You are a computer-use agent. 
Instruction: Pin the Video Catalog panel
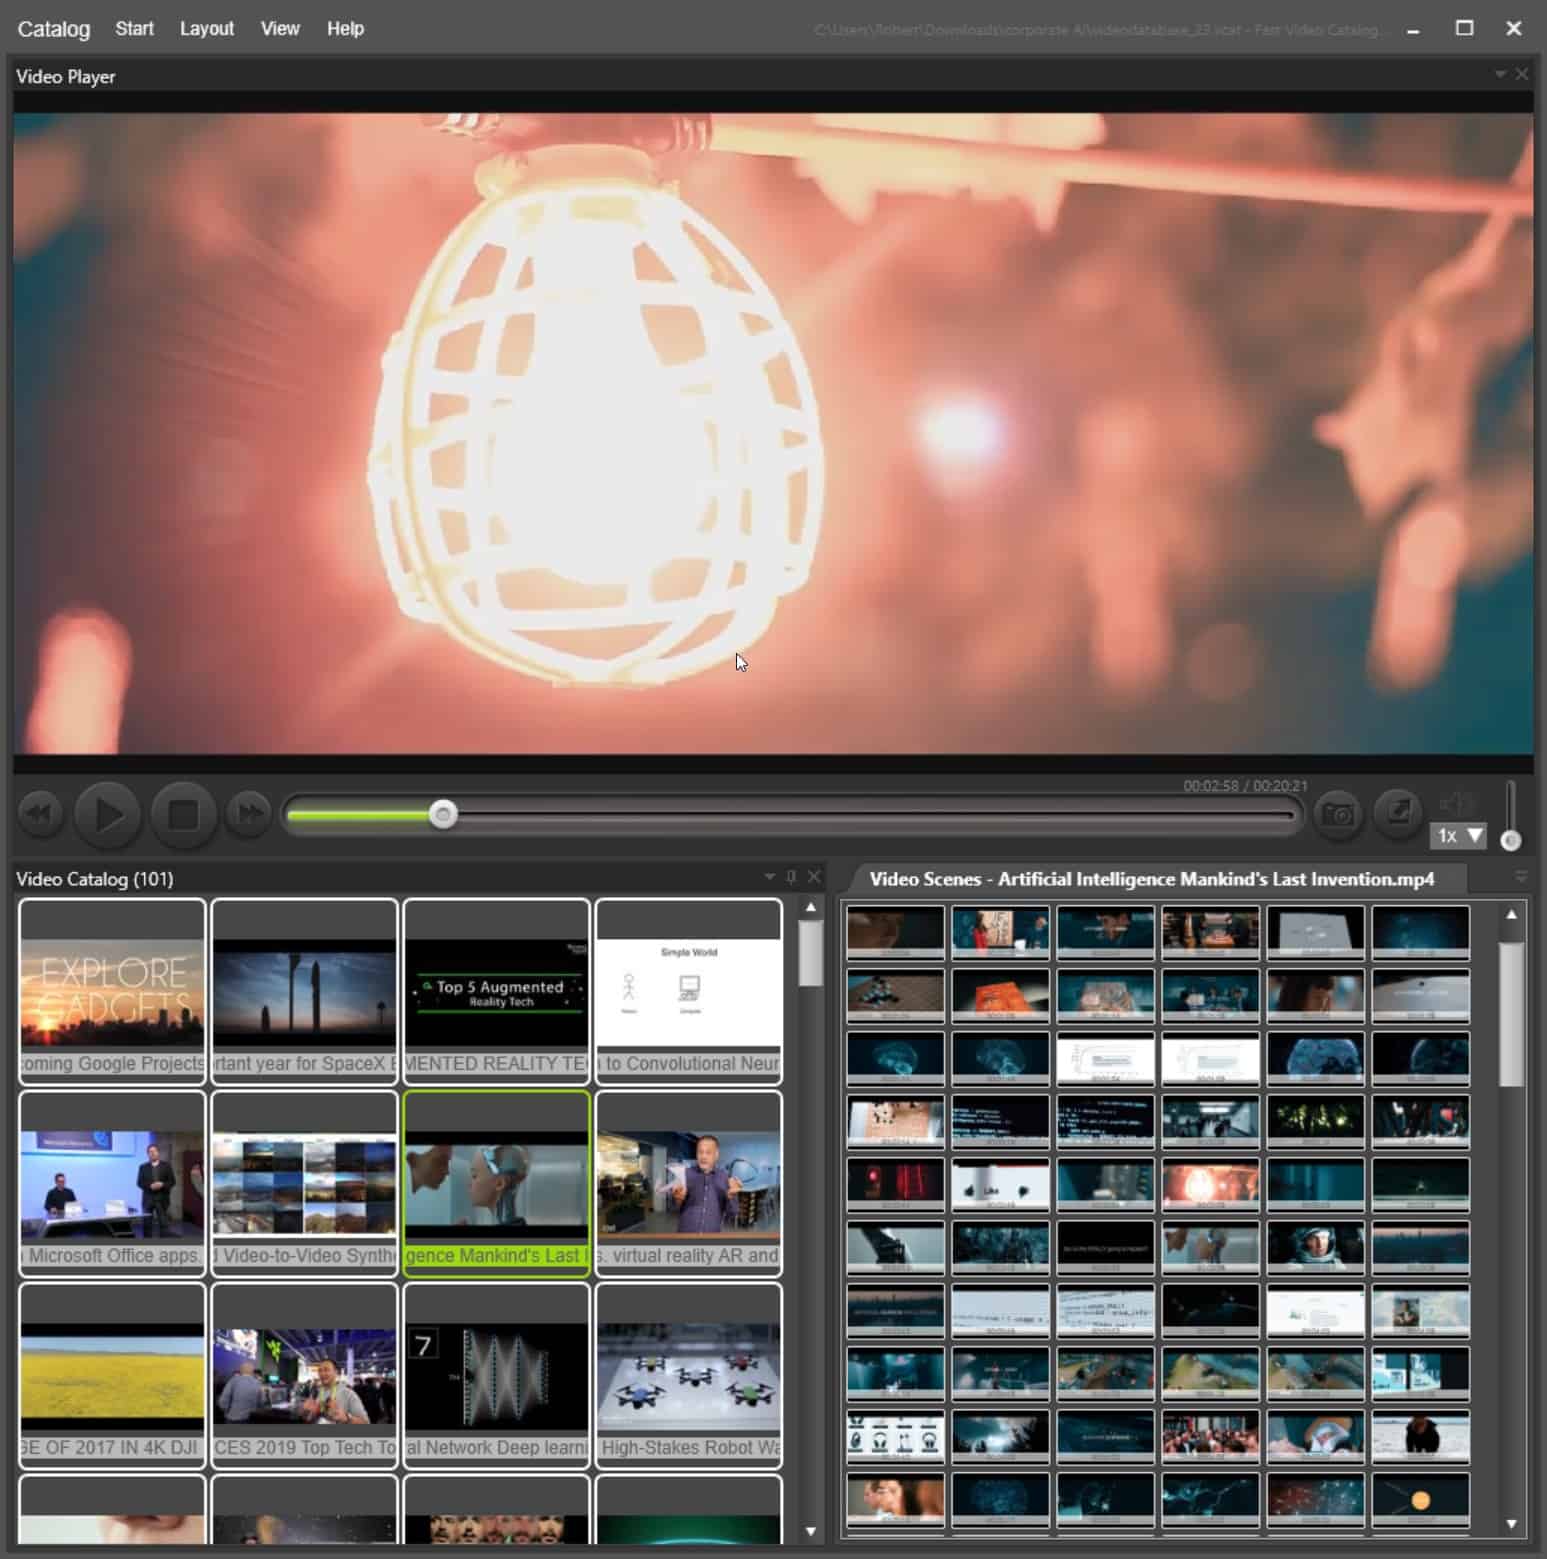791,876
